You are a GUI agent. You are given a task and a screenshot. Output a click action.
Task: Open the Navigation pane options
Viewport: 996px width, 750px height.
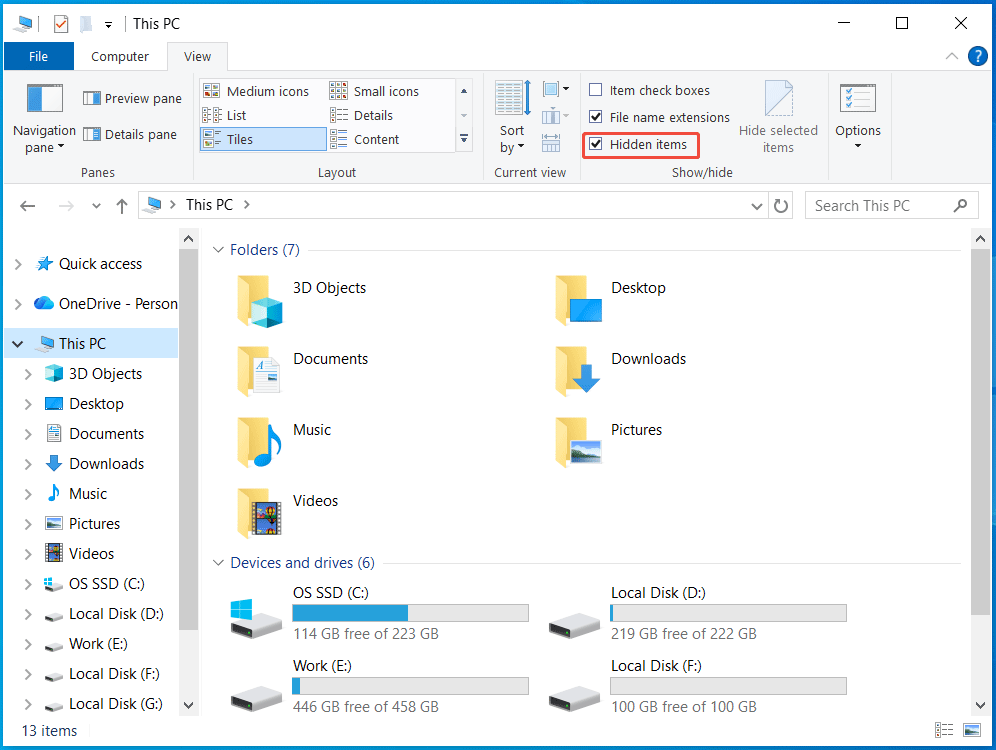[x=44, y=119]
